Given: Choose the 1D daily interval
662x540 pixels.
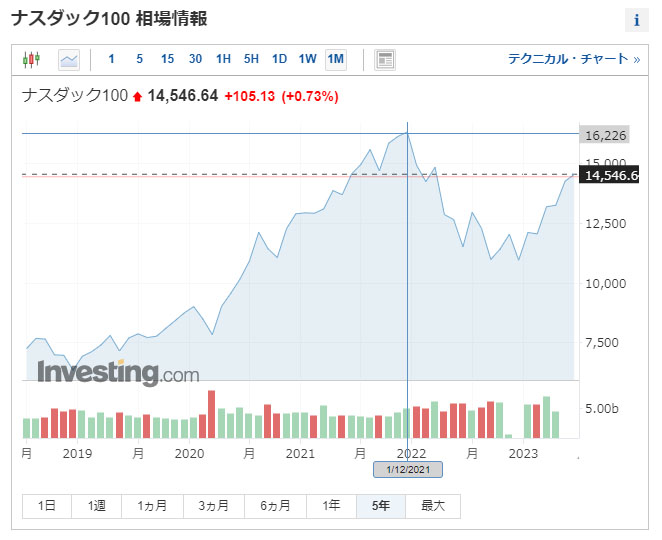Looking at the screenshot, I should [279, 59].
